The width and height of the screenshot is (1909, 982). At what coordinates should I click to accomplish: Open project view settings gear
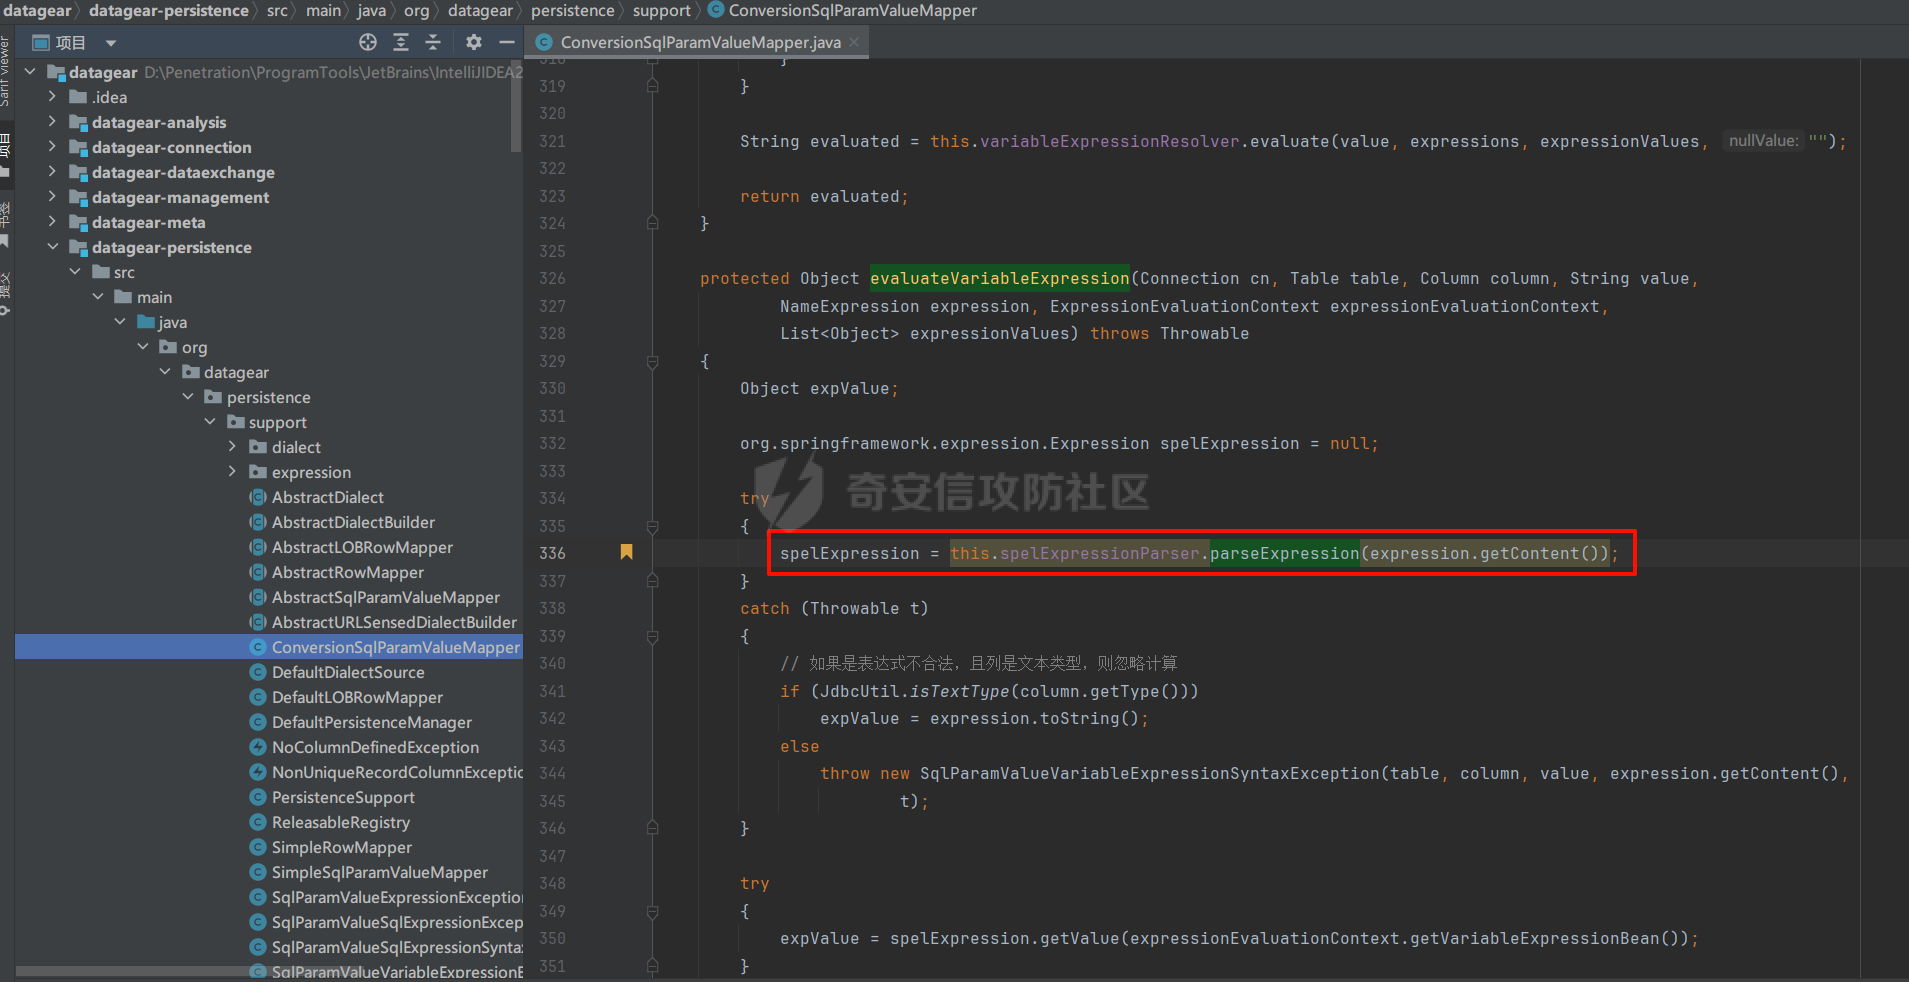[x=474, y=42]
